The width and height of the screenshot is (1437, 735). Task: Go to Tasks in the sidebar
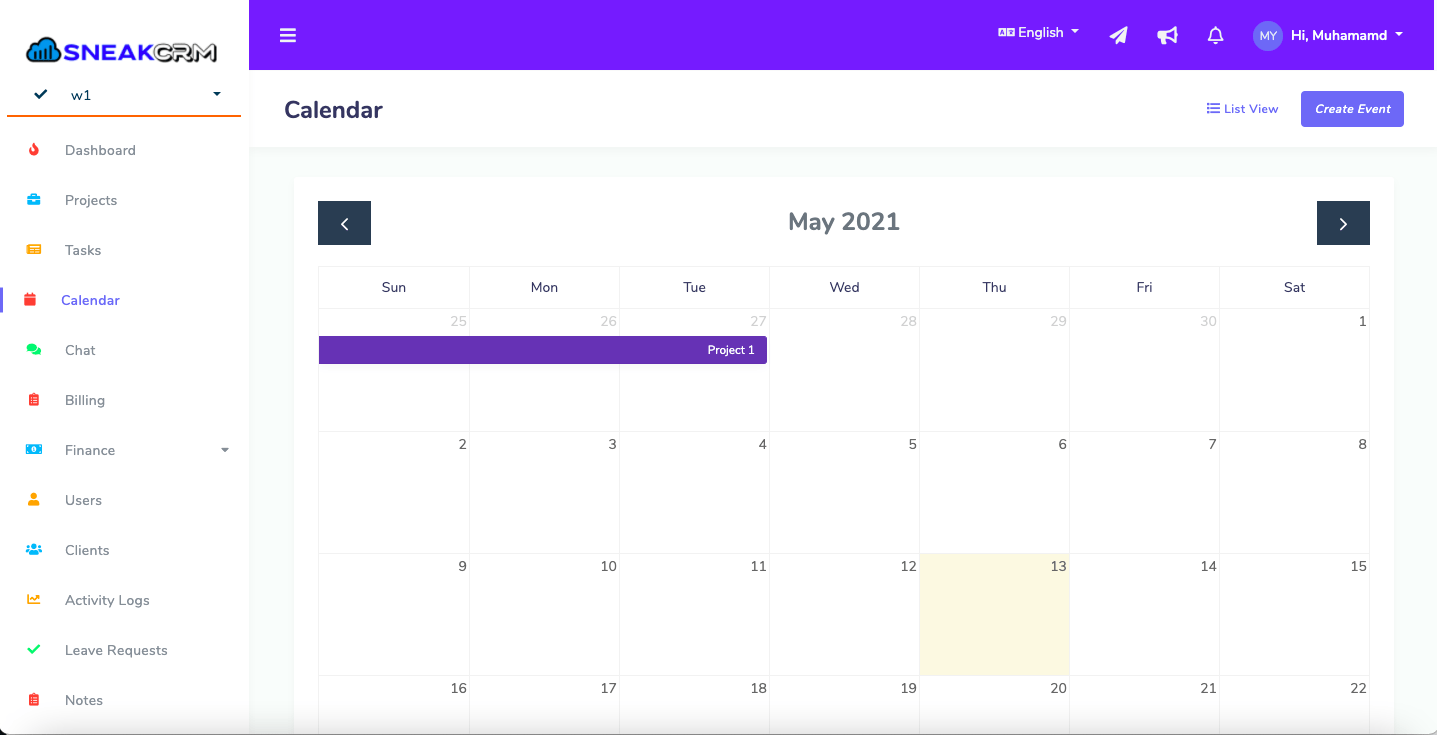tap(83, 250)
